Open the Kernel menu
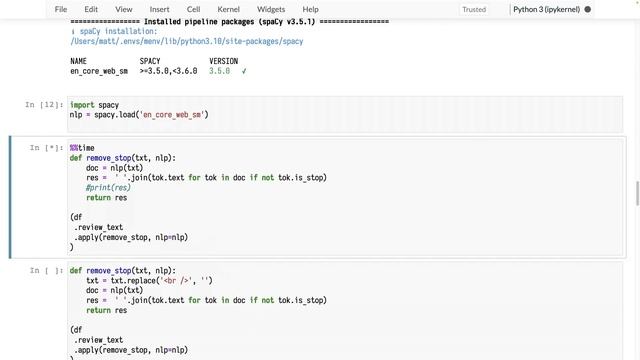The width and height of the screenshot is (640, 360). click(x=229, y=9)
